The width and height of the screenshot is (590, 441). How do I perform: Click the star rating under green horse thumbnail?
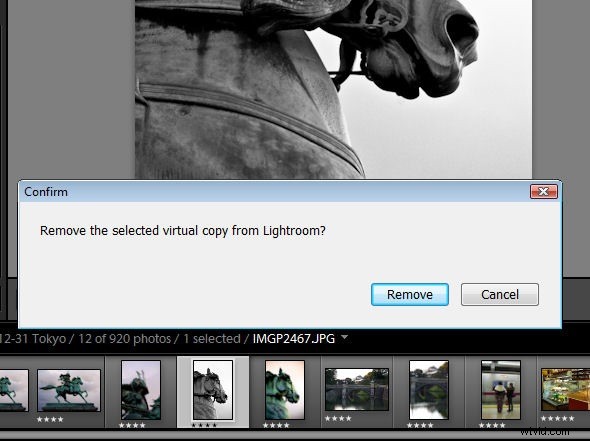[x=276, y=425]
